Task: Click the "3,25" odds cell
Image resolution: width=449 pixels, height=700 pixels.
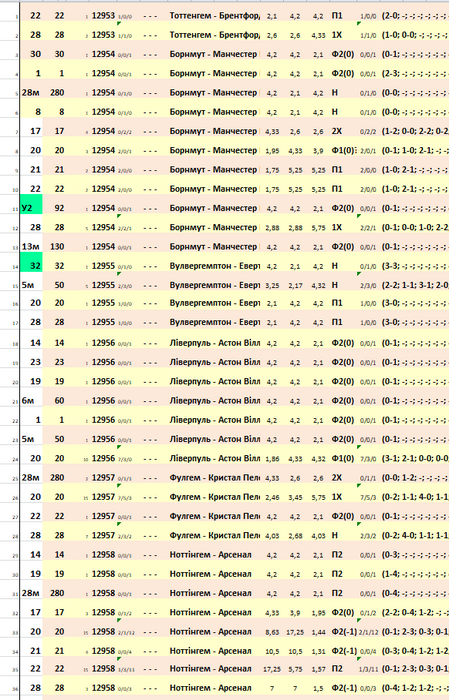Action: (272, 285)
